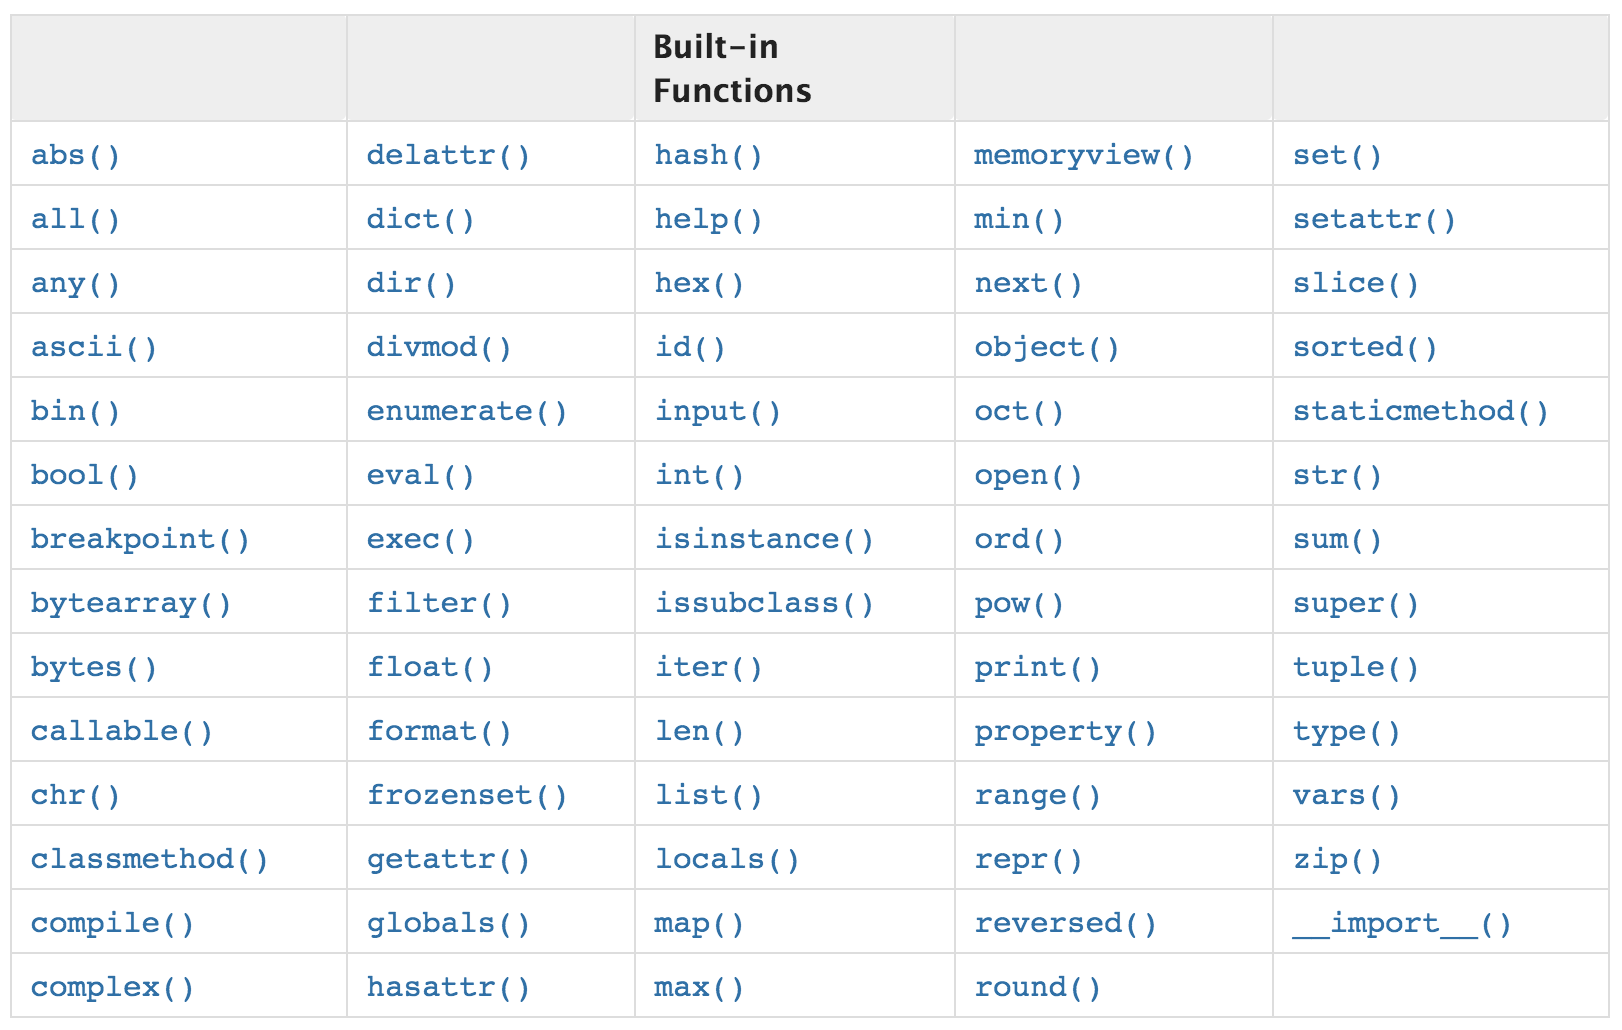Click the delattr() link
This screenshot has width=1622, height=1030.
click(x=448, y=155)
